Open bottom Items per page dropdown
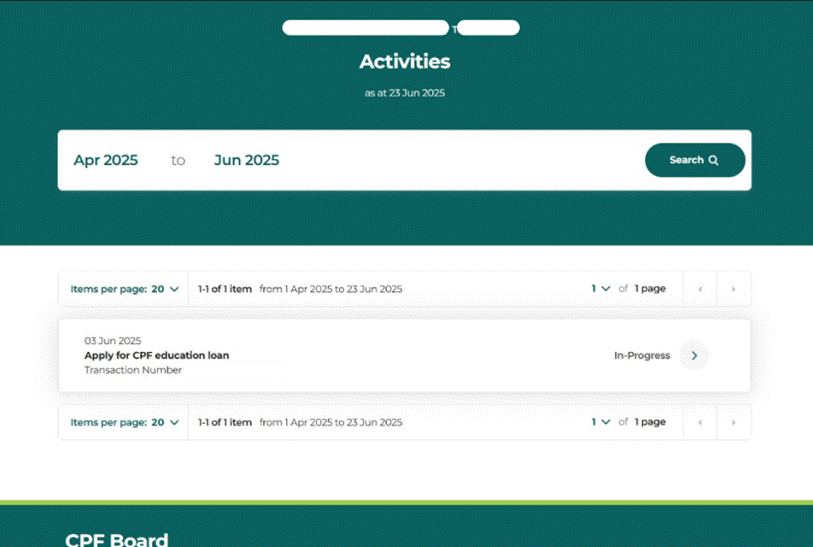 tap(124, 422)
